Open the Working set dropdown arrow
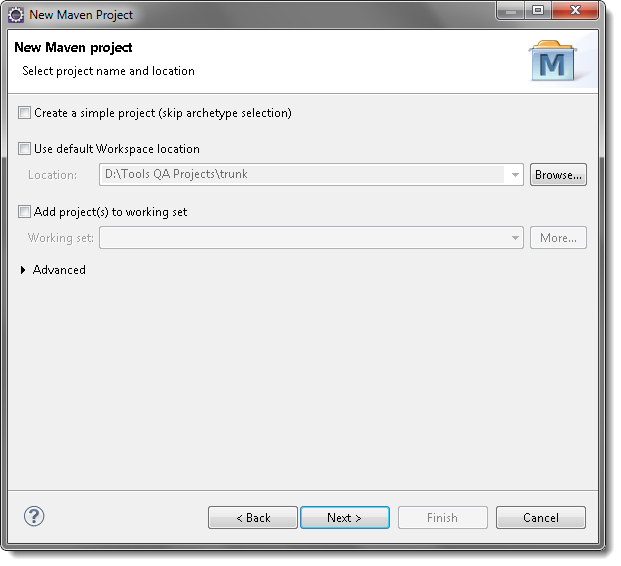The width and height of the screenshot is (621, 566). (x=515, y=238)
